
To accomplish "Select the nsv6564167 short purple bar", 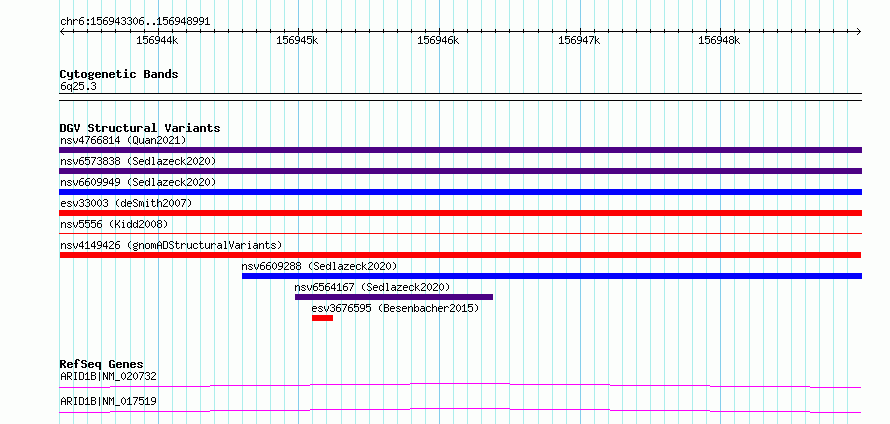I will 394,297.
